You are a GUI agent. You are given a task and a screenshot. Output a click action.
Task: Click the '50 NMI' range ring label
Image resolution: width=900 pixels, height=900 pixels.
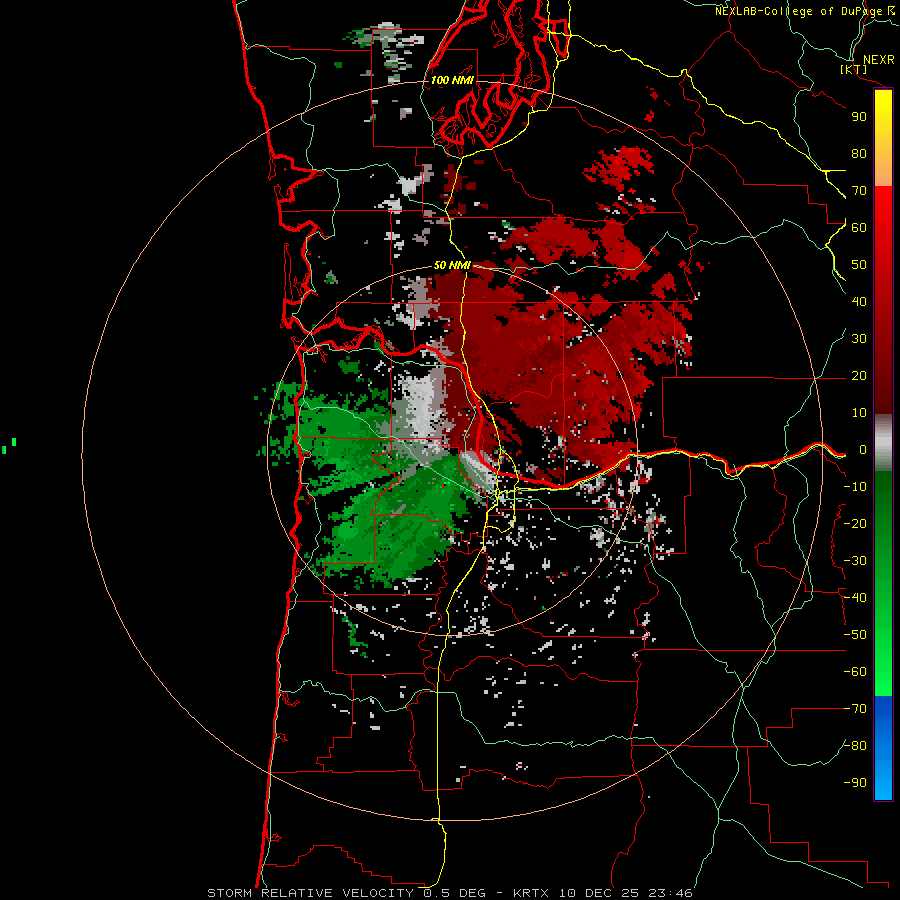click(452, 265)
